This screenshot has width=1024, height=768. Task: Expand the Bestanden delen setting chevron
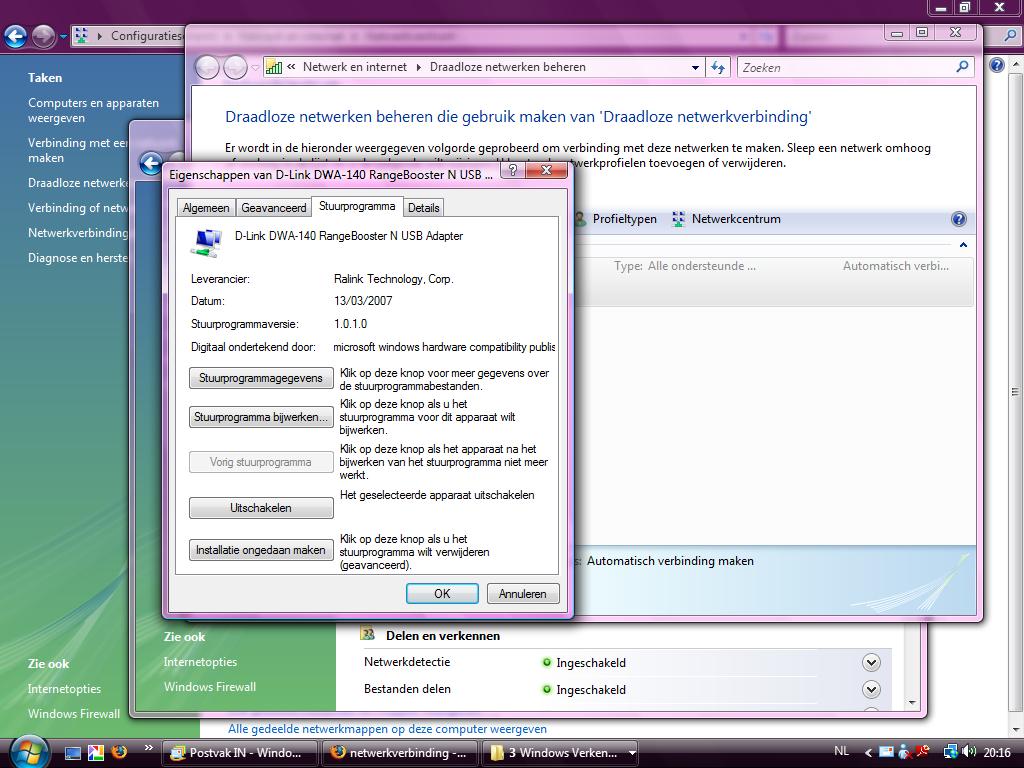click(871, 690)
